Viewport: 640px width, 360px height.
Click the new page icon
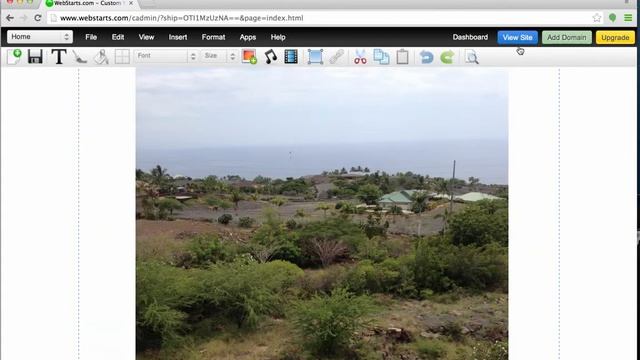click(x=14, y=56)
